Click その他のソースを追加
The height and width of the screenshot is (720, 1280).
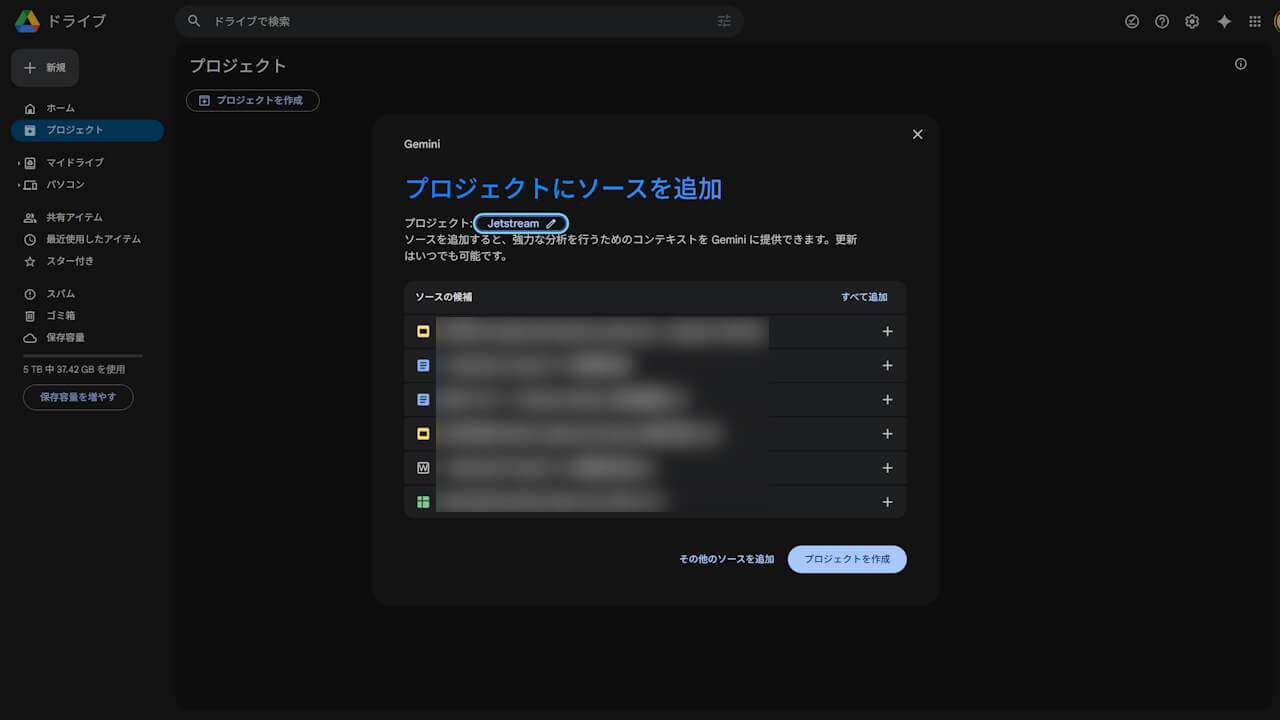click(x=727, y=559)
